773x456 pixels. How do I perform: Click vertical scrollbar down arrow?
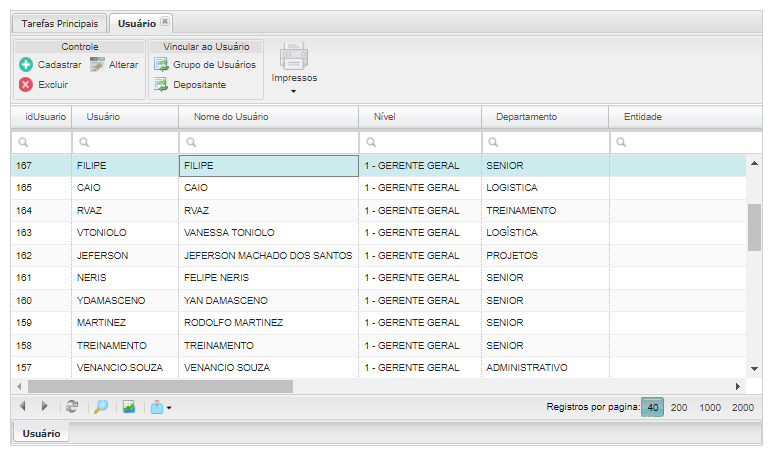point(754,369)
